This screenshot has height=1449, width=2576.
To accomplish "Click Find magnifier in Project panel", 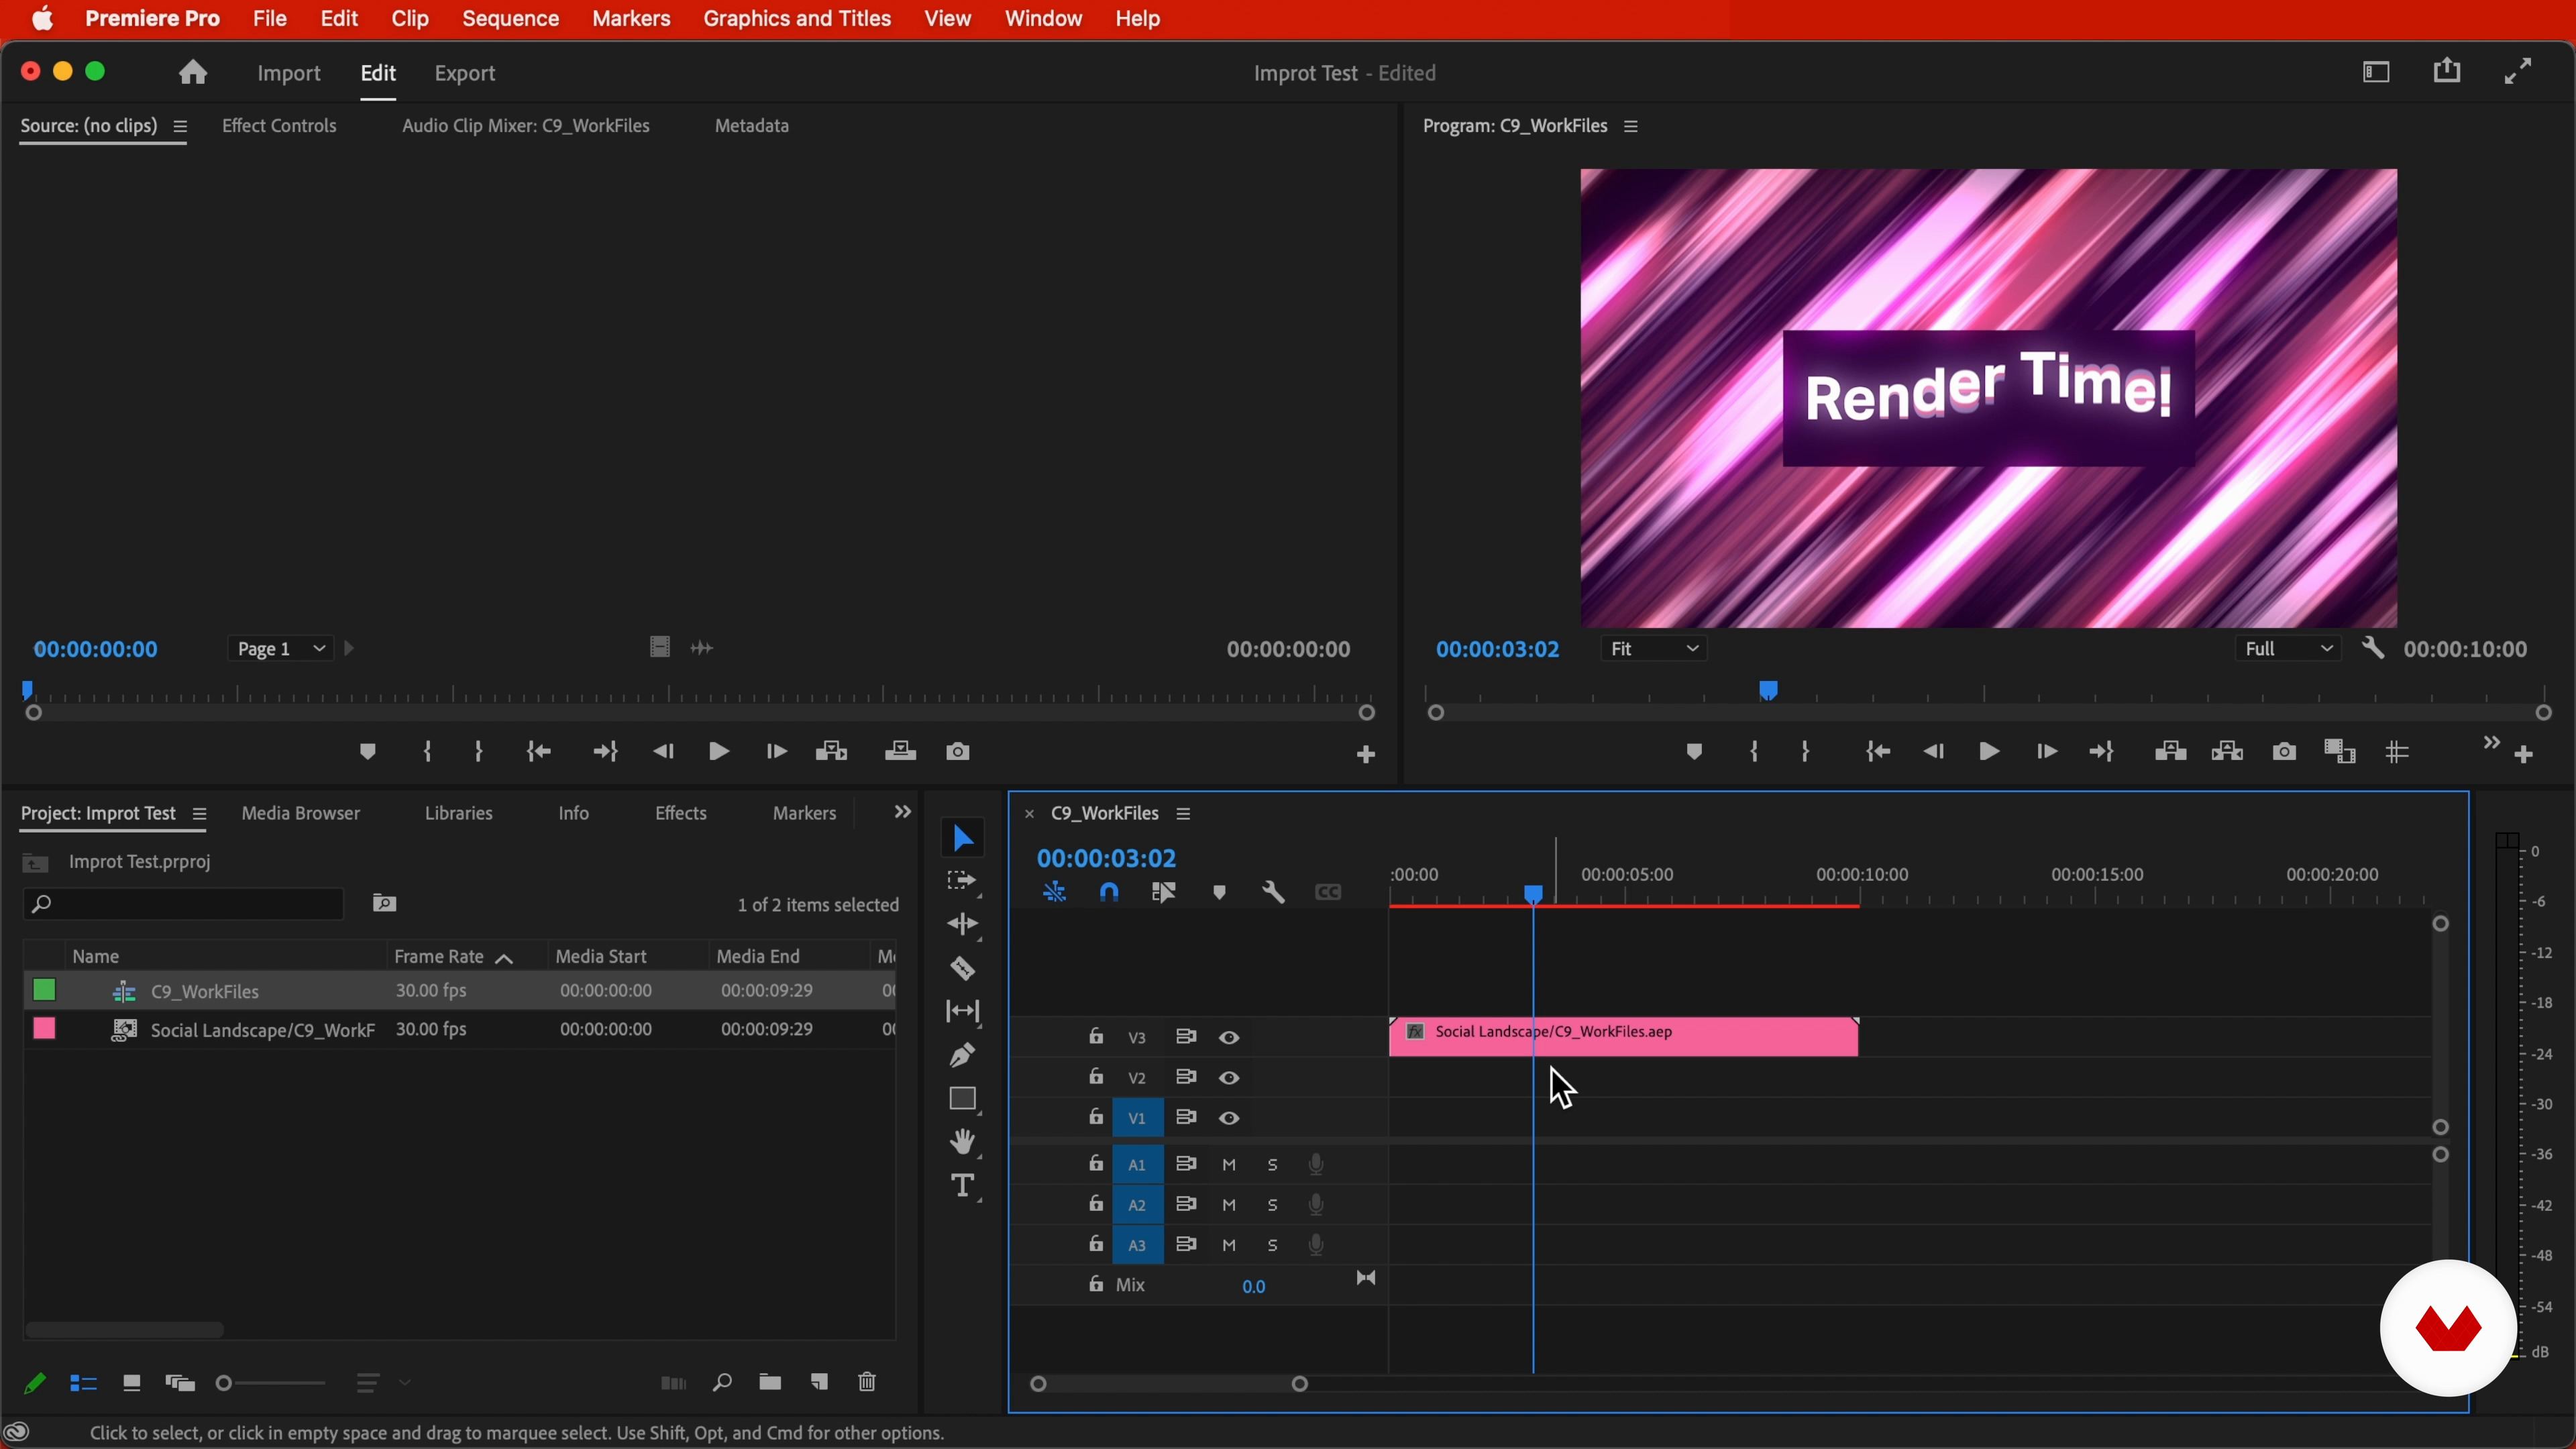I will coord(722,1383).
